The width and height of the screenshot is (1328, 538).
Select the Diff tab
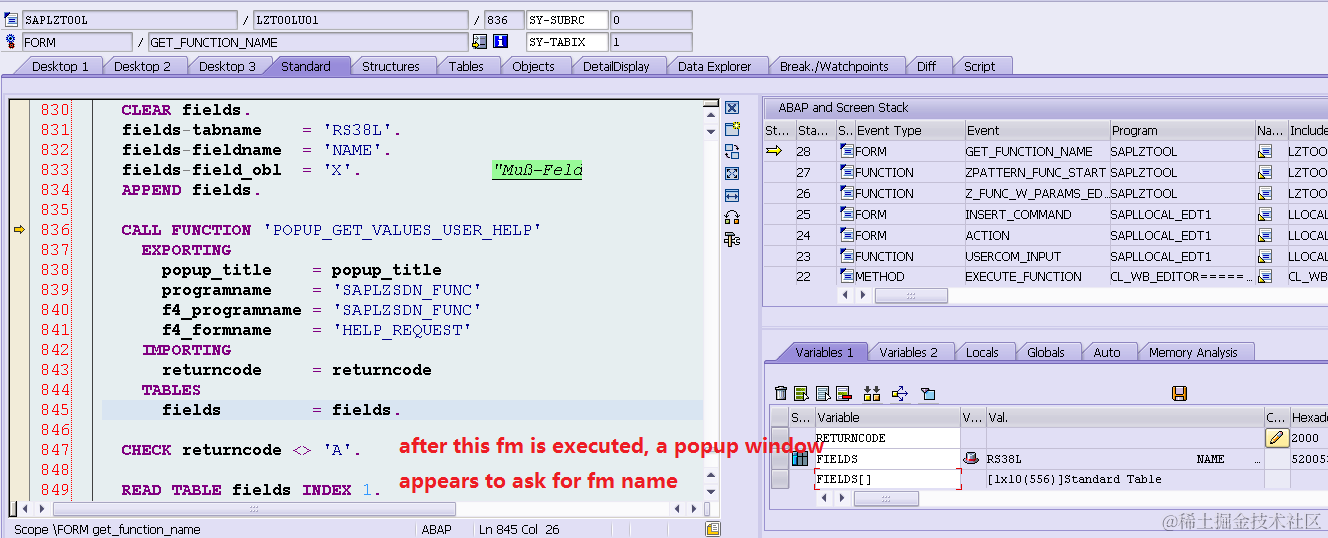point(927,66)
